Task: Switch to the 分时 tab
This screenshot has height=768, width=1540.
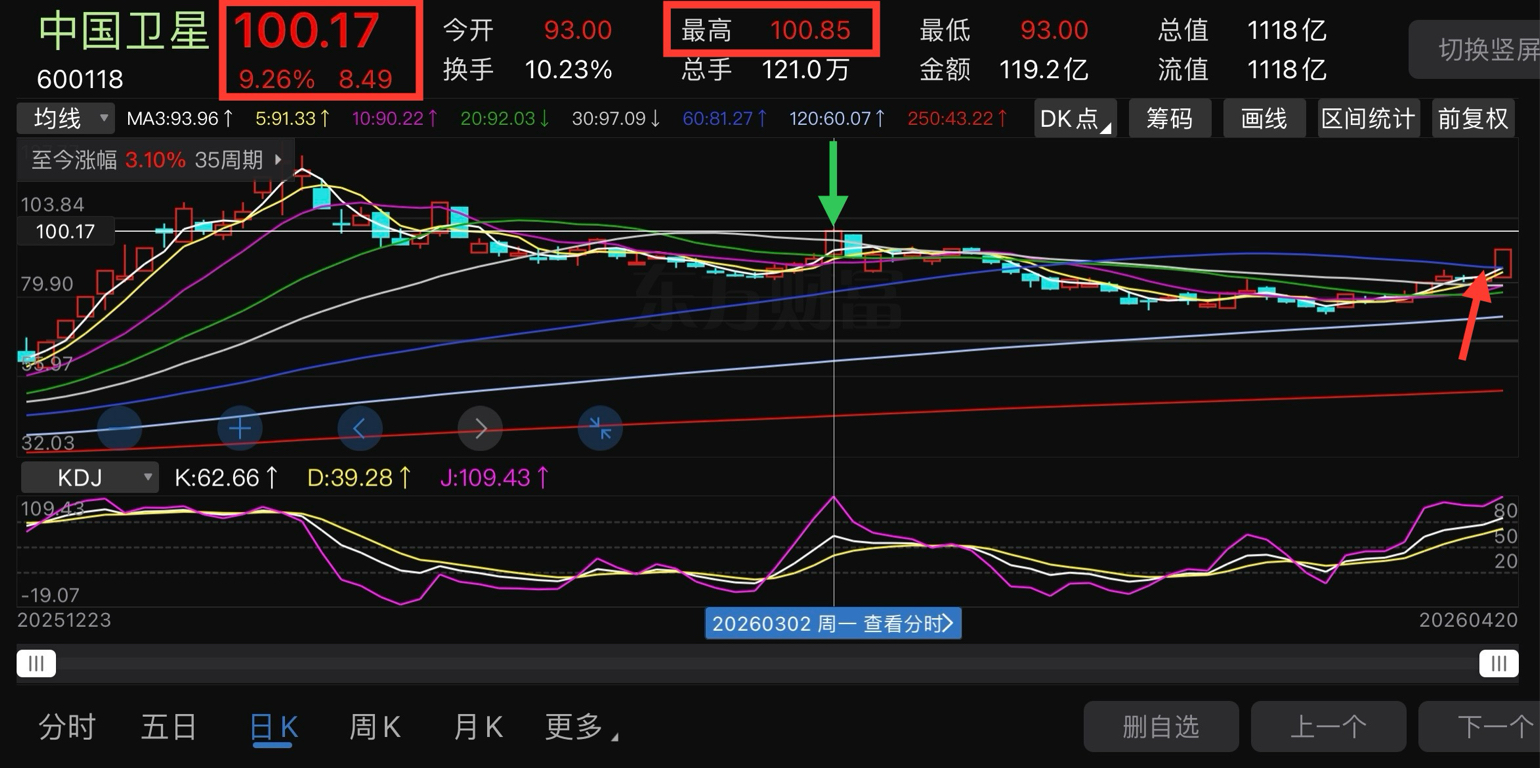Action: pyautogui.click(x=67, y=727)
